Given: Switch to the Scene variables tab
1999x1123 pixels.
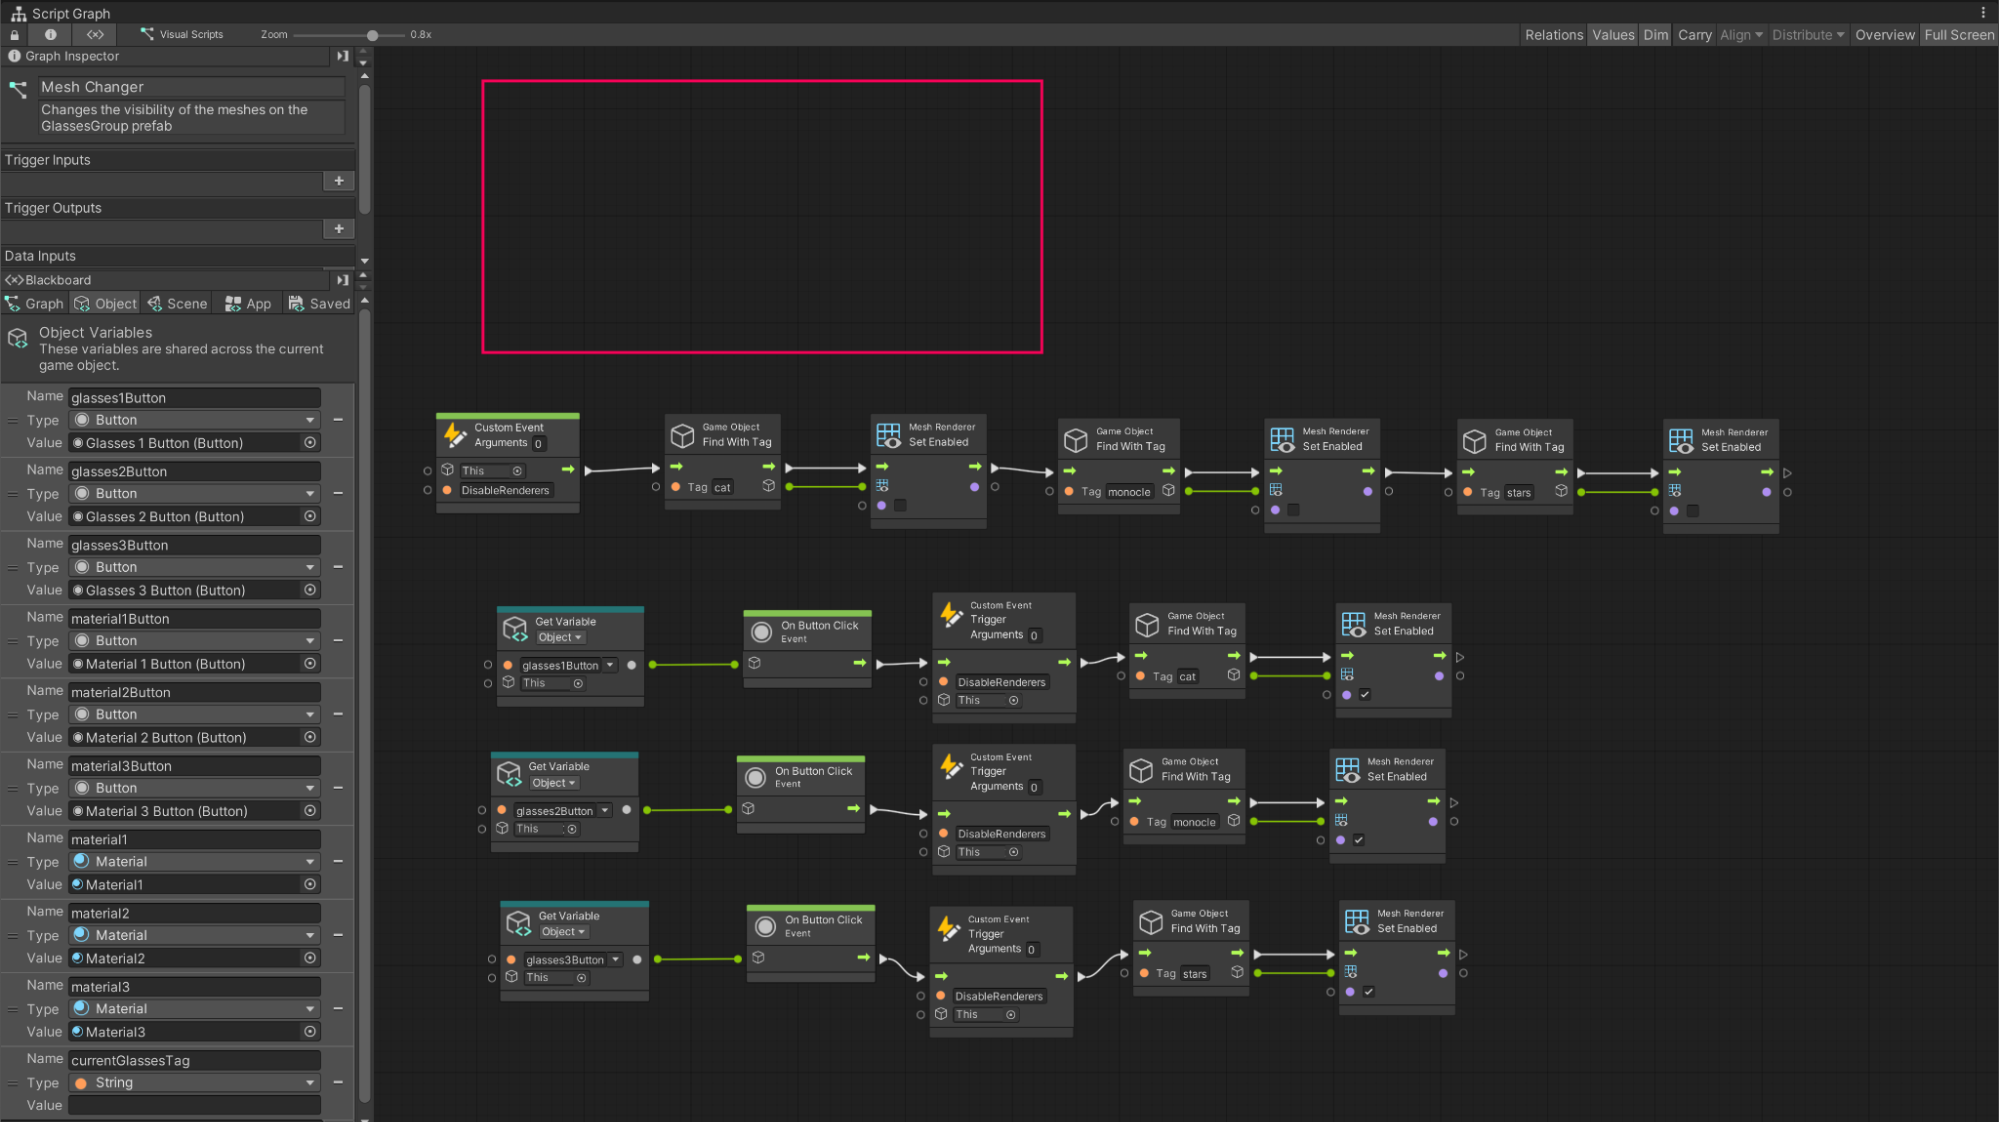Looking at the screenshot, I should coord(177,304).
